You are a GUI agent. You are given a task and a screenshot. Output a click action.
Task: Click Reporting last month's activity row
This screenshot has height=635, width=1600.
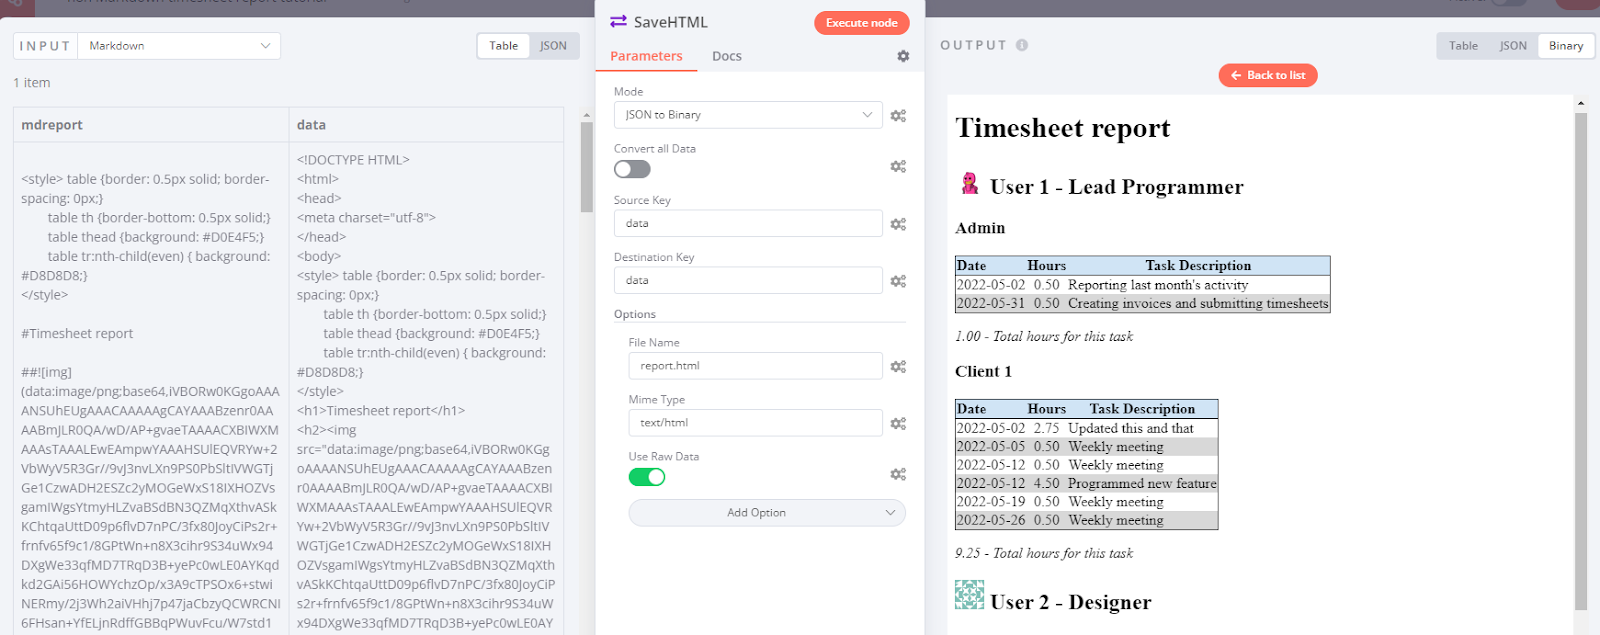coord(1142,285)
